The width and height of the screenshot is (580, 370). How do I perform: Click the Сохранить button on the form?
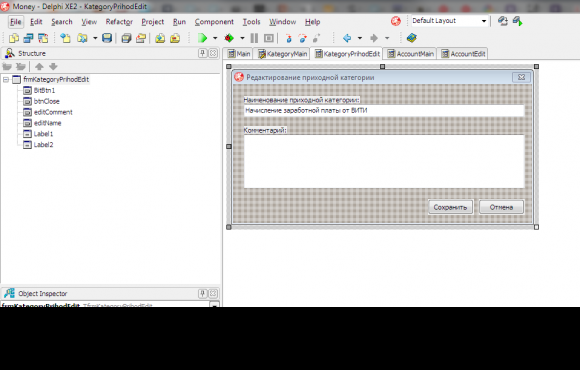[450, 207]
